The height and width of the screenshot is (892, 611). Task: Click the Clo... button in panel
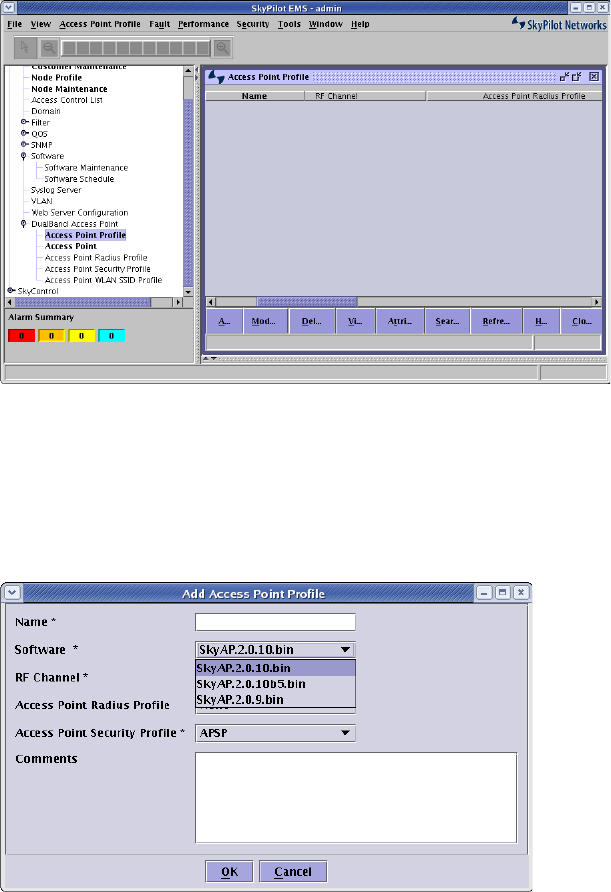581,321
